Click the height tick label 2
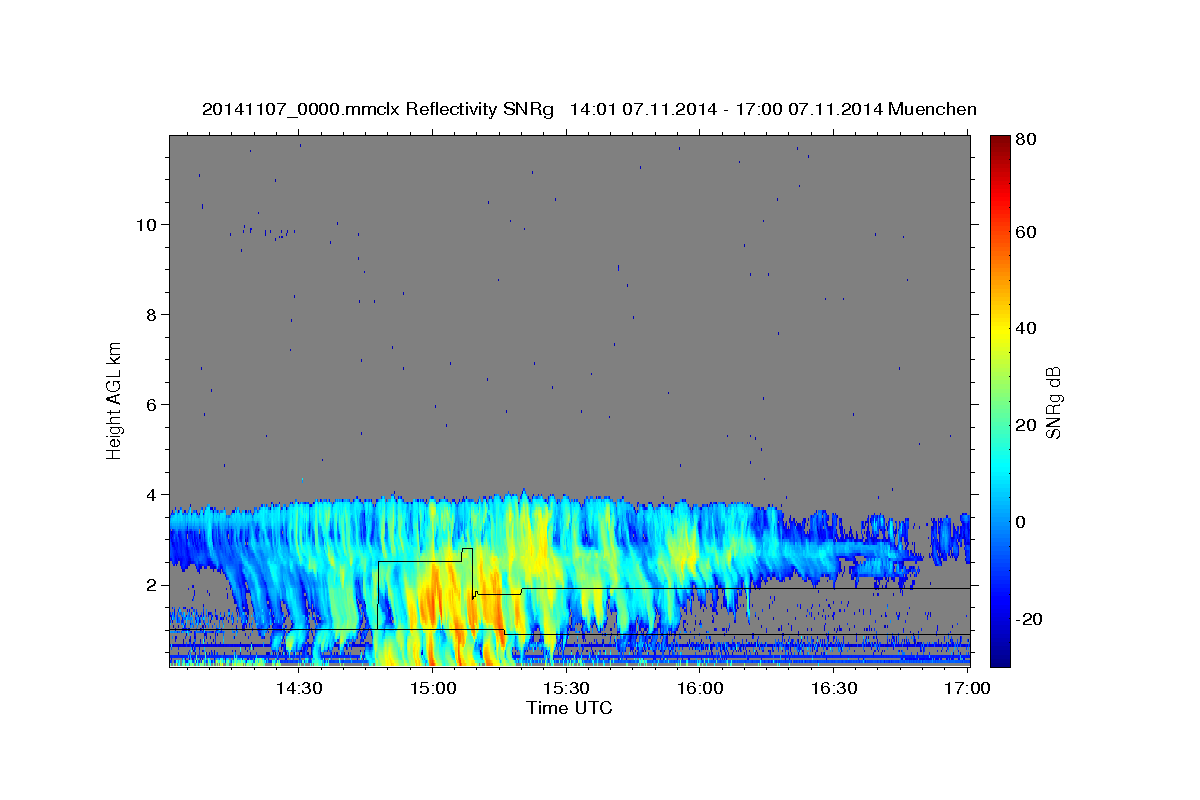The image size is (1200, 800). 149,584
